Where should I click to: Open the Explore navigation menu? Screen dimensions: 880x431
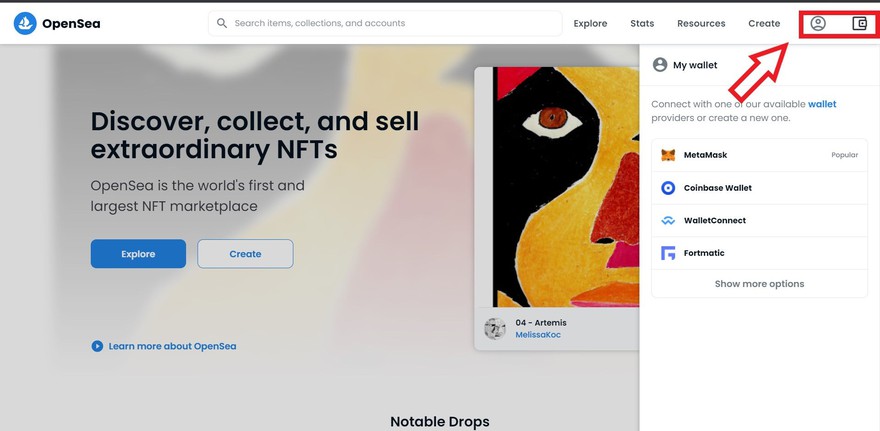point(590,23)
